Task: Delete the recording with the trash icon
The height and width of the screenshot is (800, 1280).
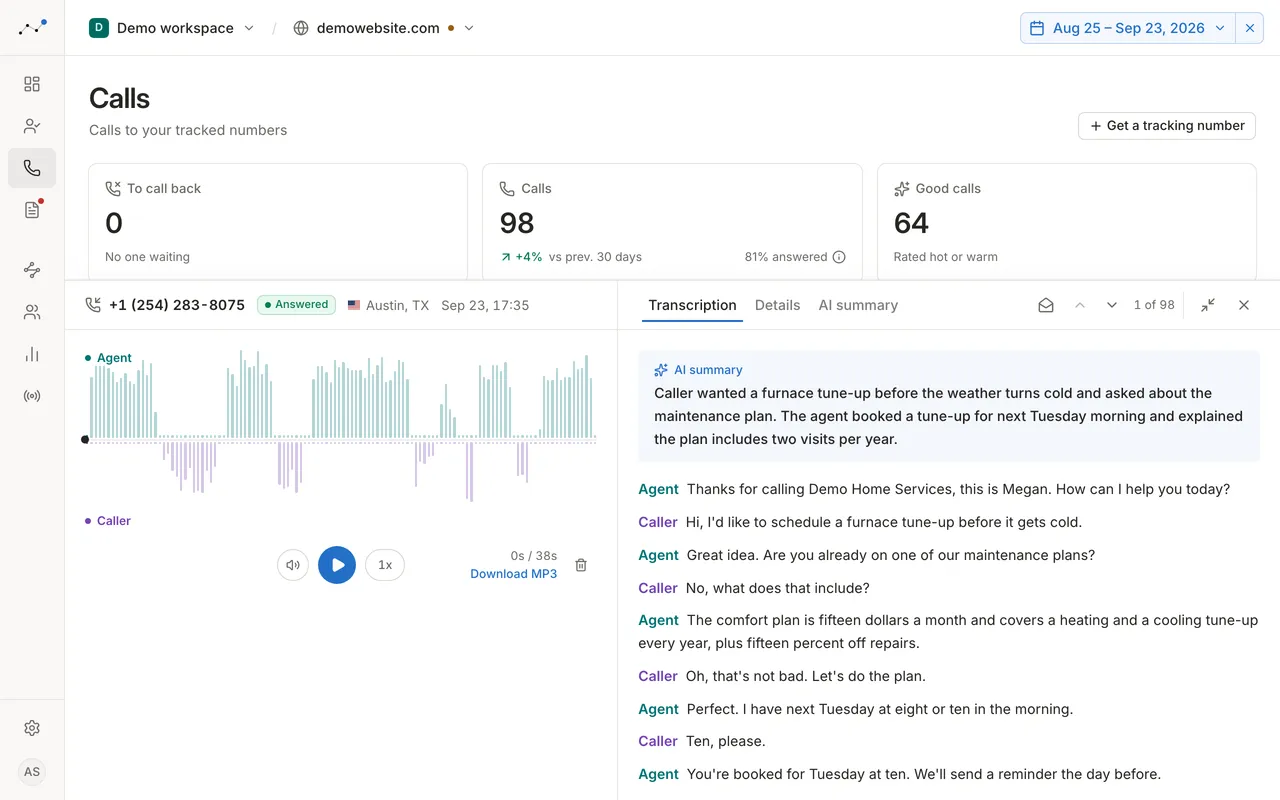Action: click(x=581, y=565)
